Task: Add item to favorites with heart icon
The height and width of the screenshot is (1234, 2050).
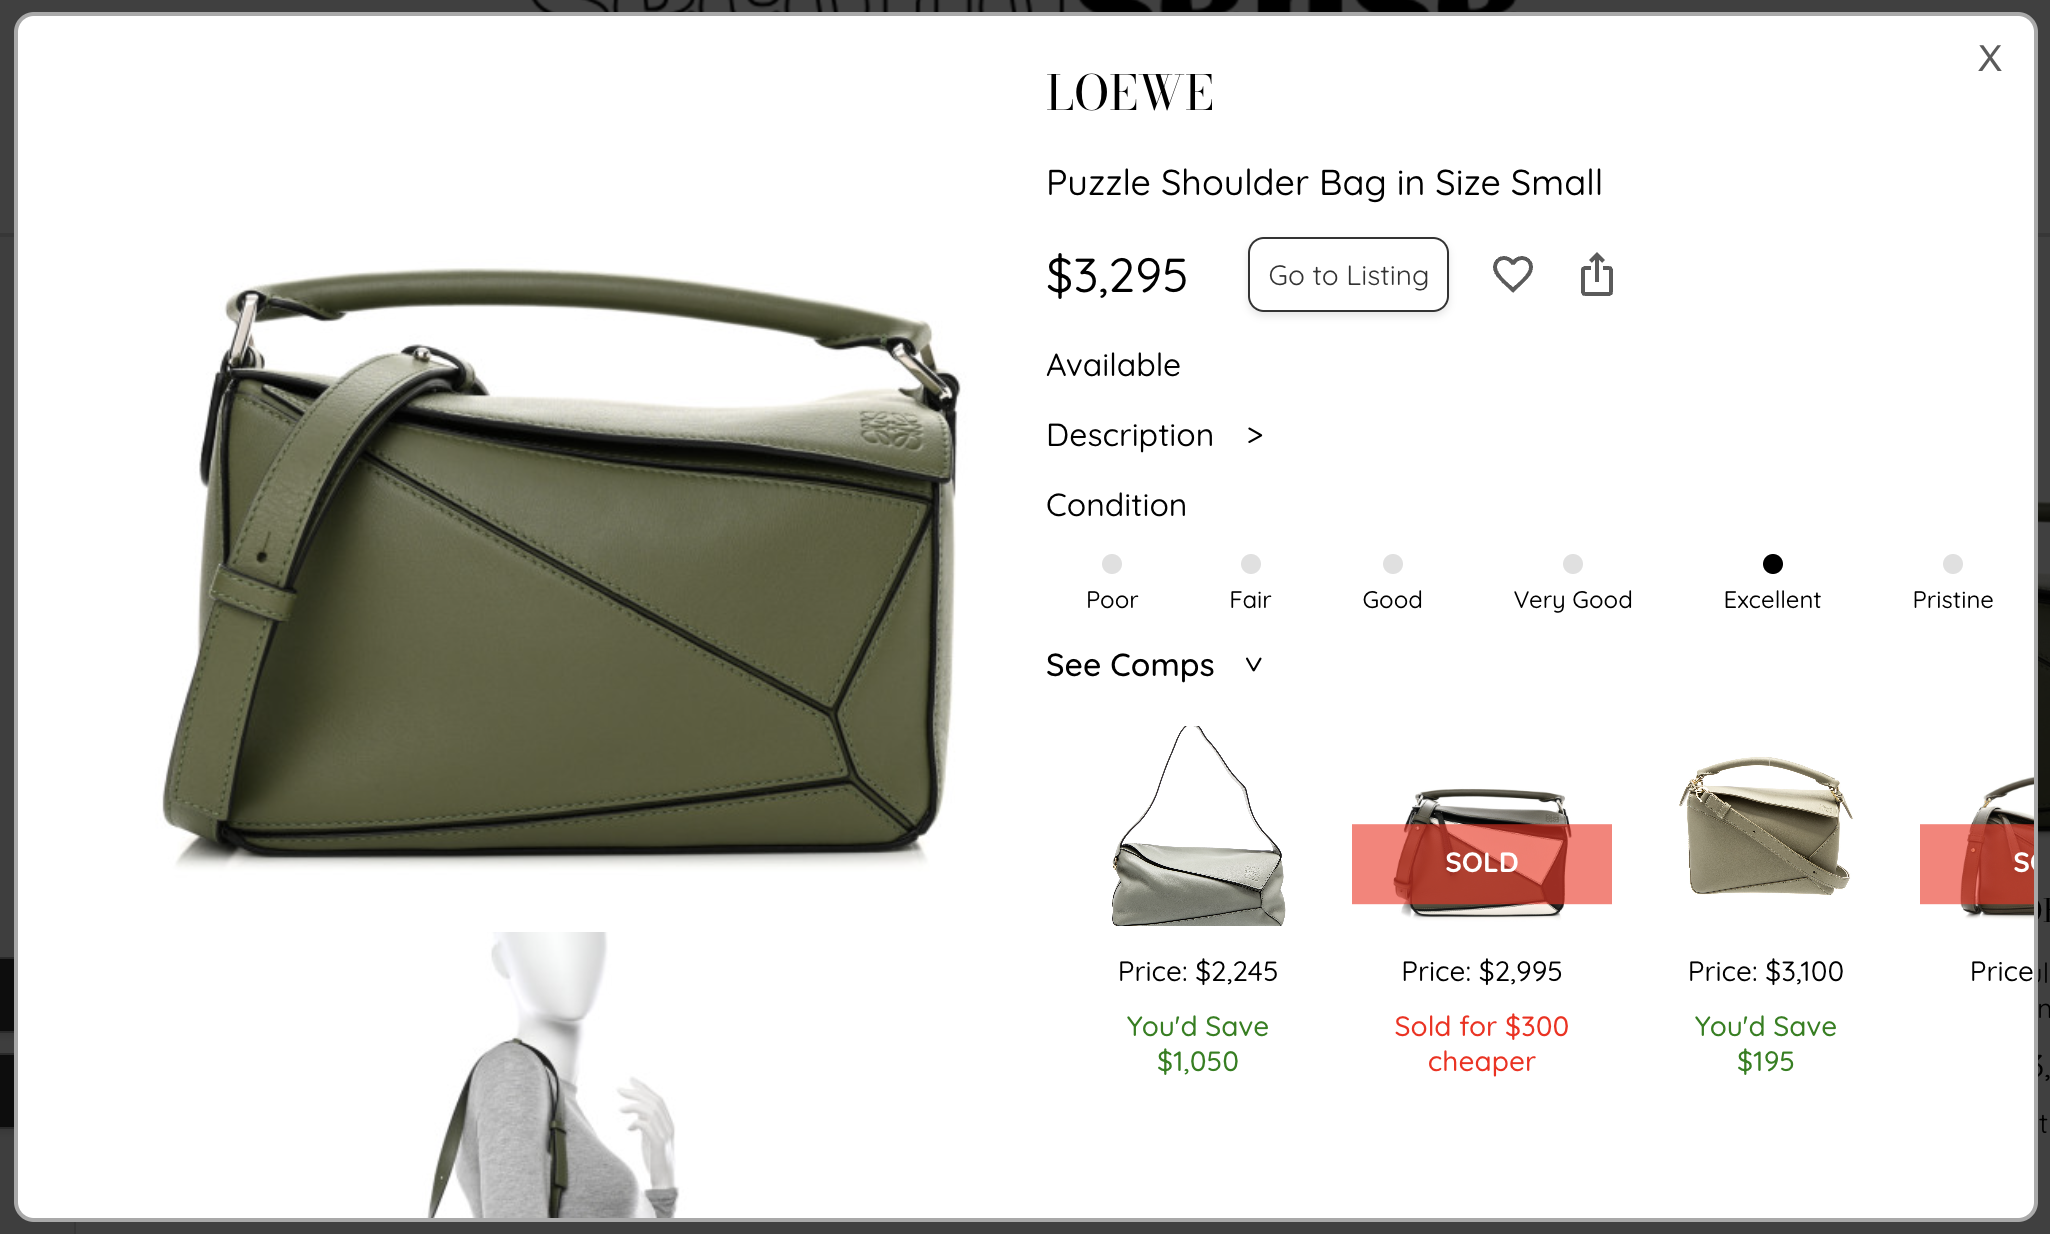Action: [1512, 274]
